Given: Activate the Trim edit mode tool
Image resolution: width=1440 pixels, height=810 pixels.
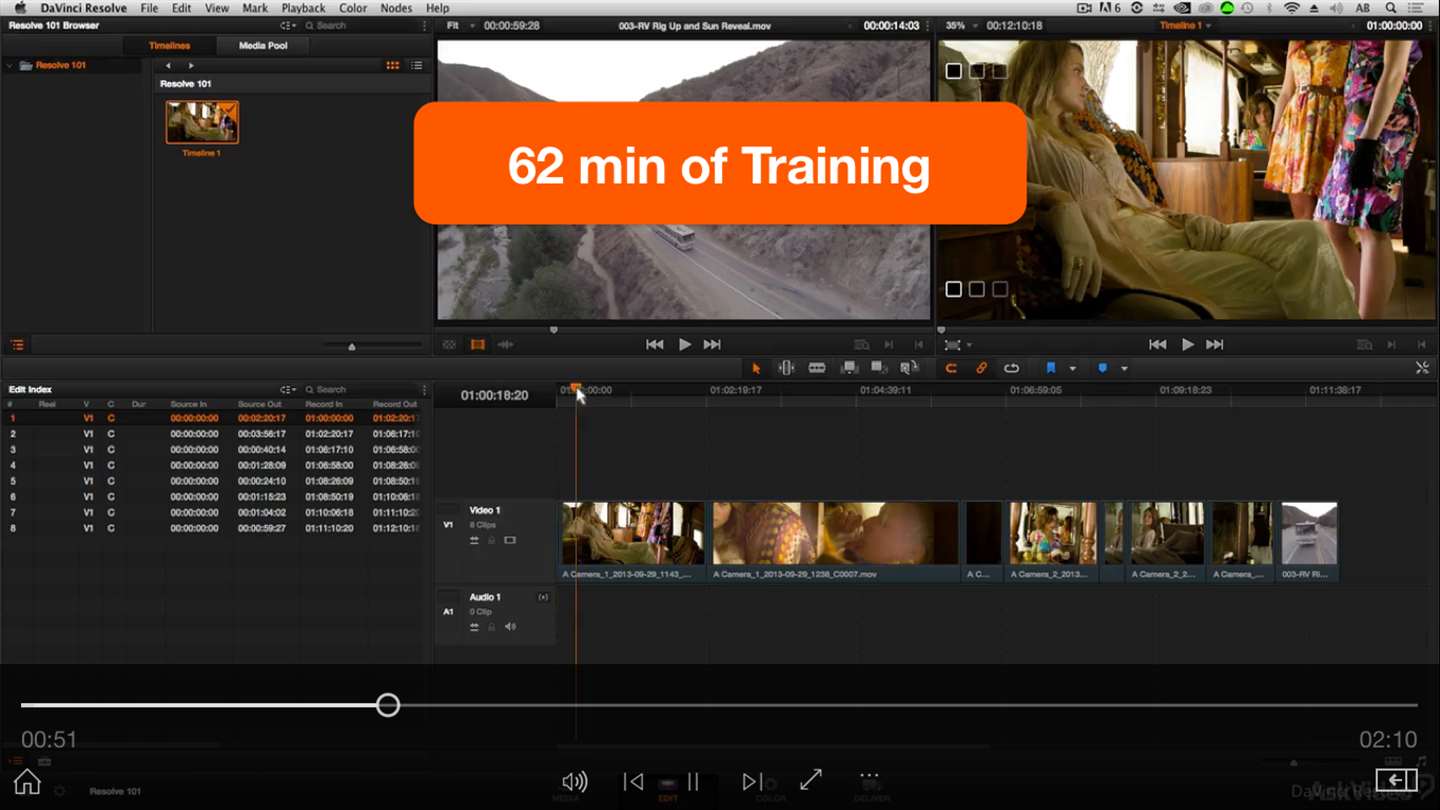Looking at the screenshot, I should click(x=786, y=368).
